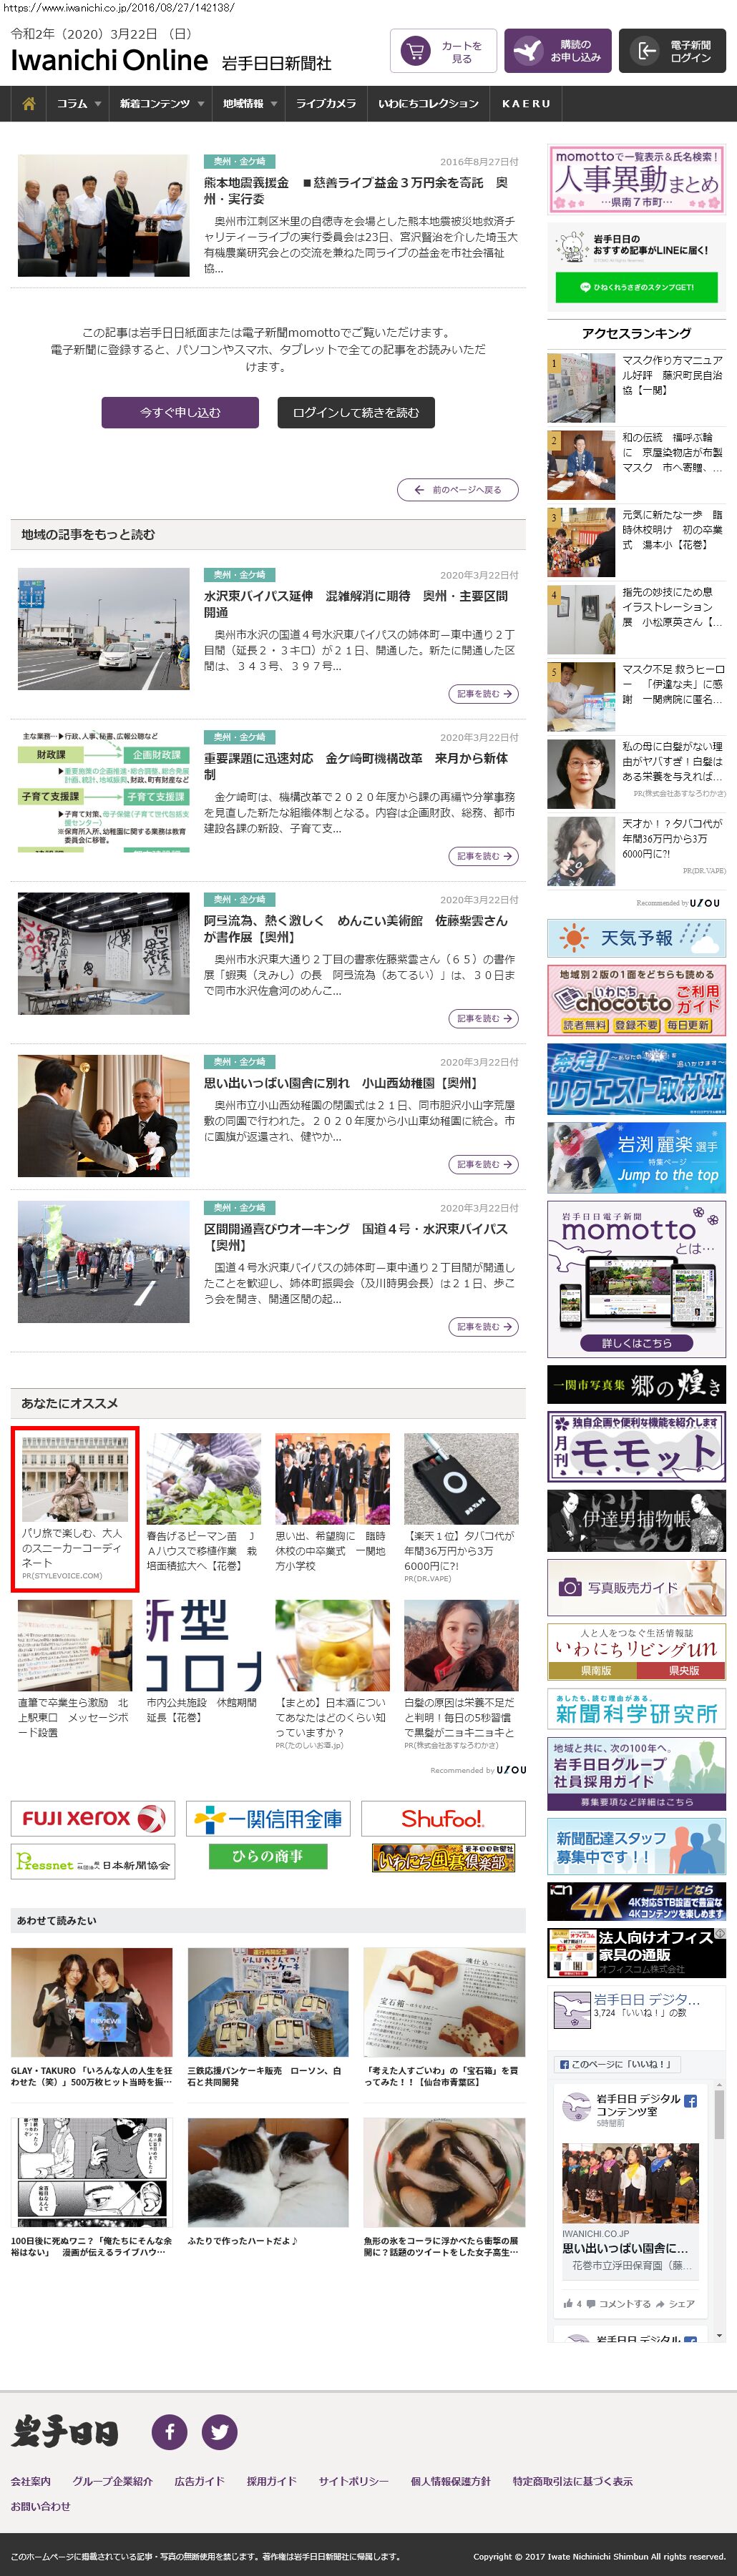
Task: Click the home icon in navigation bar
Action: 29,104
